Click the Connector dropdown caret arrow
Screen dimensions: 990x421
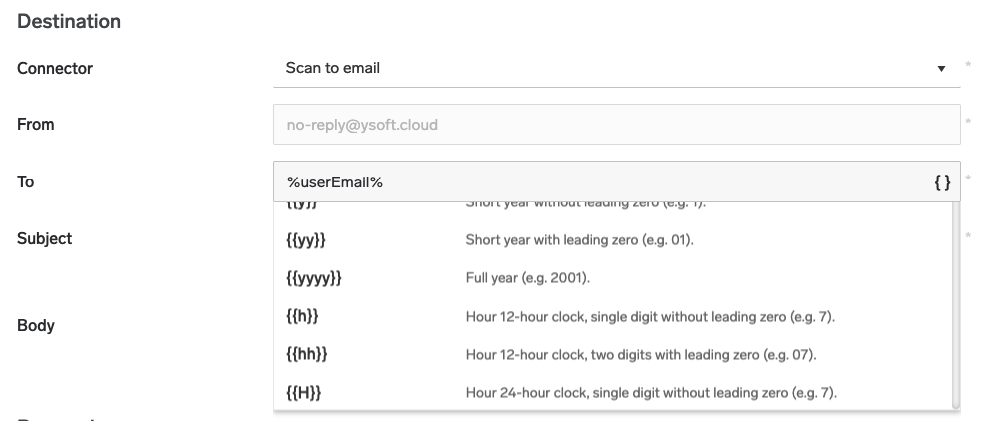940,69
